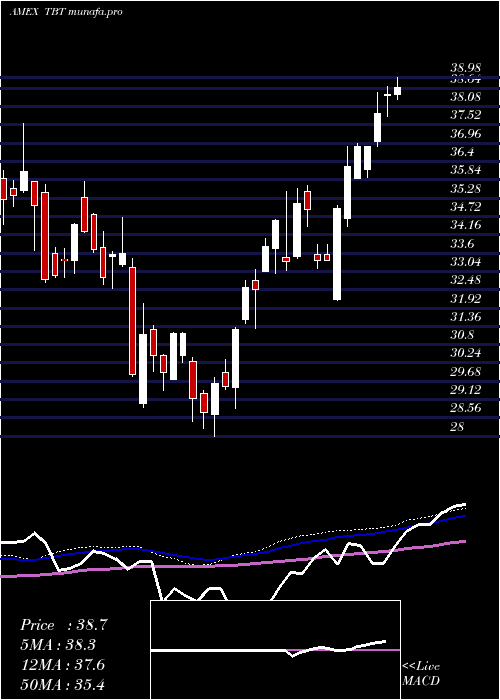Click the 'Price : 38.7' readout
Image resolution: width=500 pixels, height=700 pixels.
pyautogui.click(x=64, y=625)
